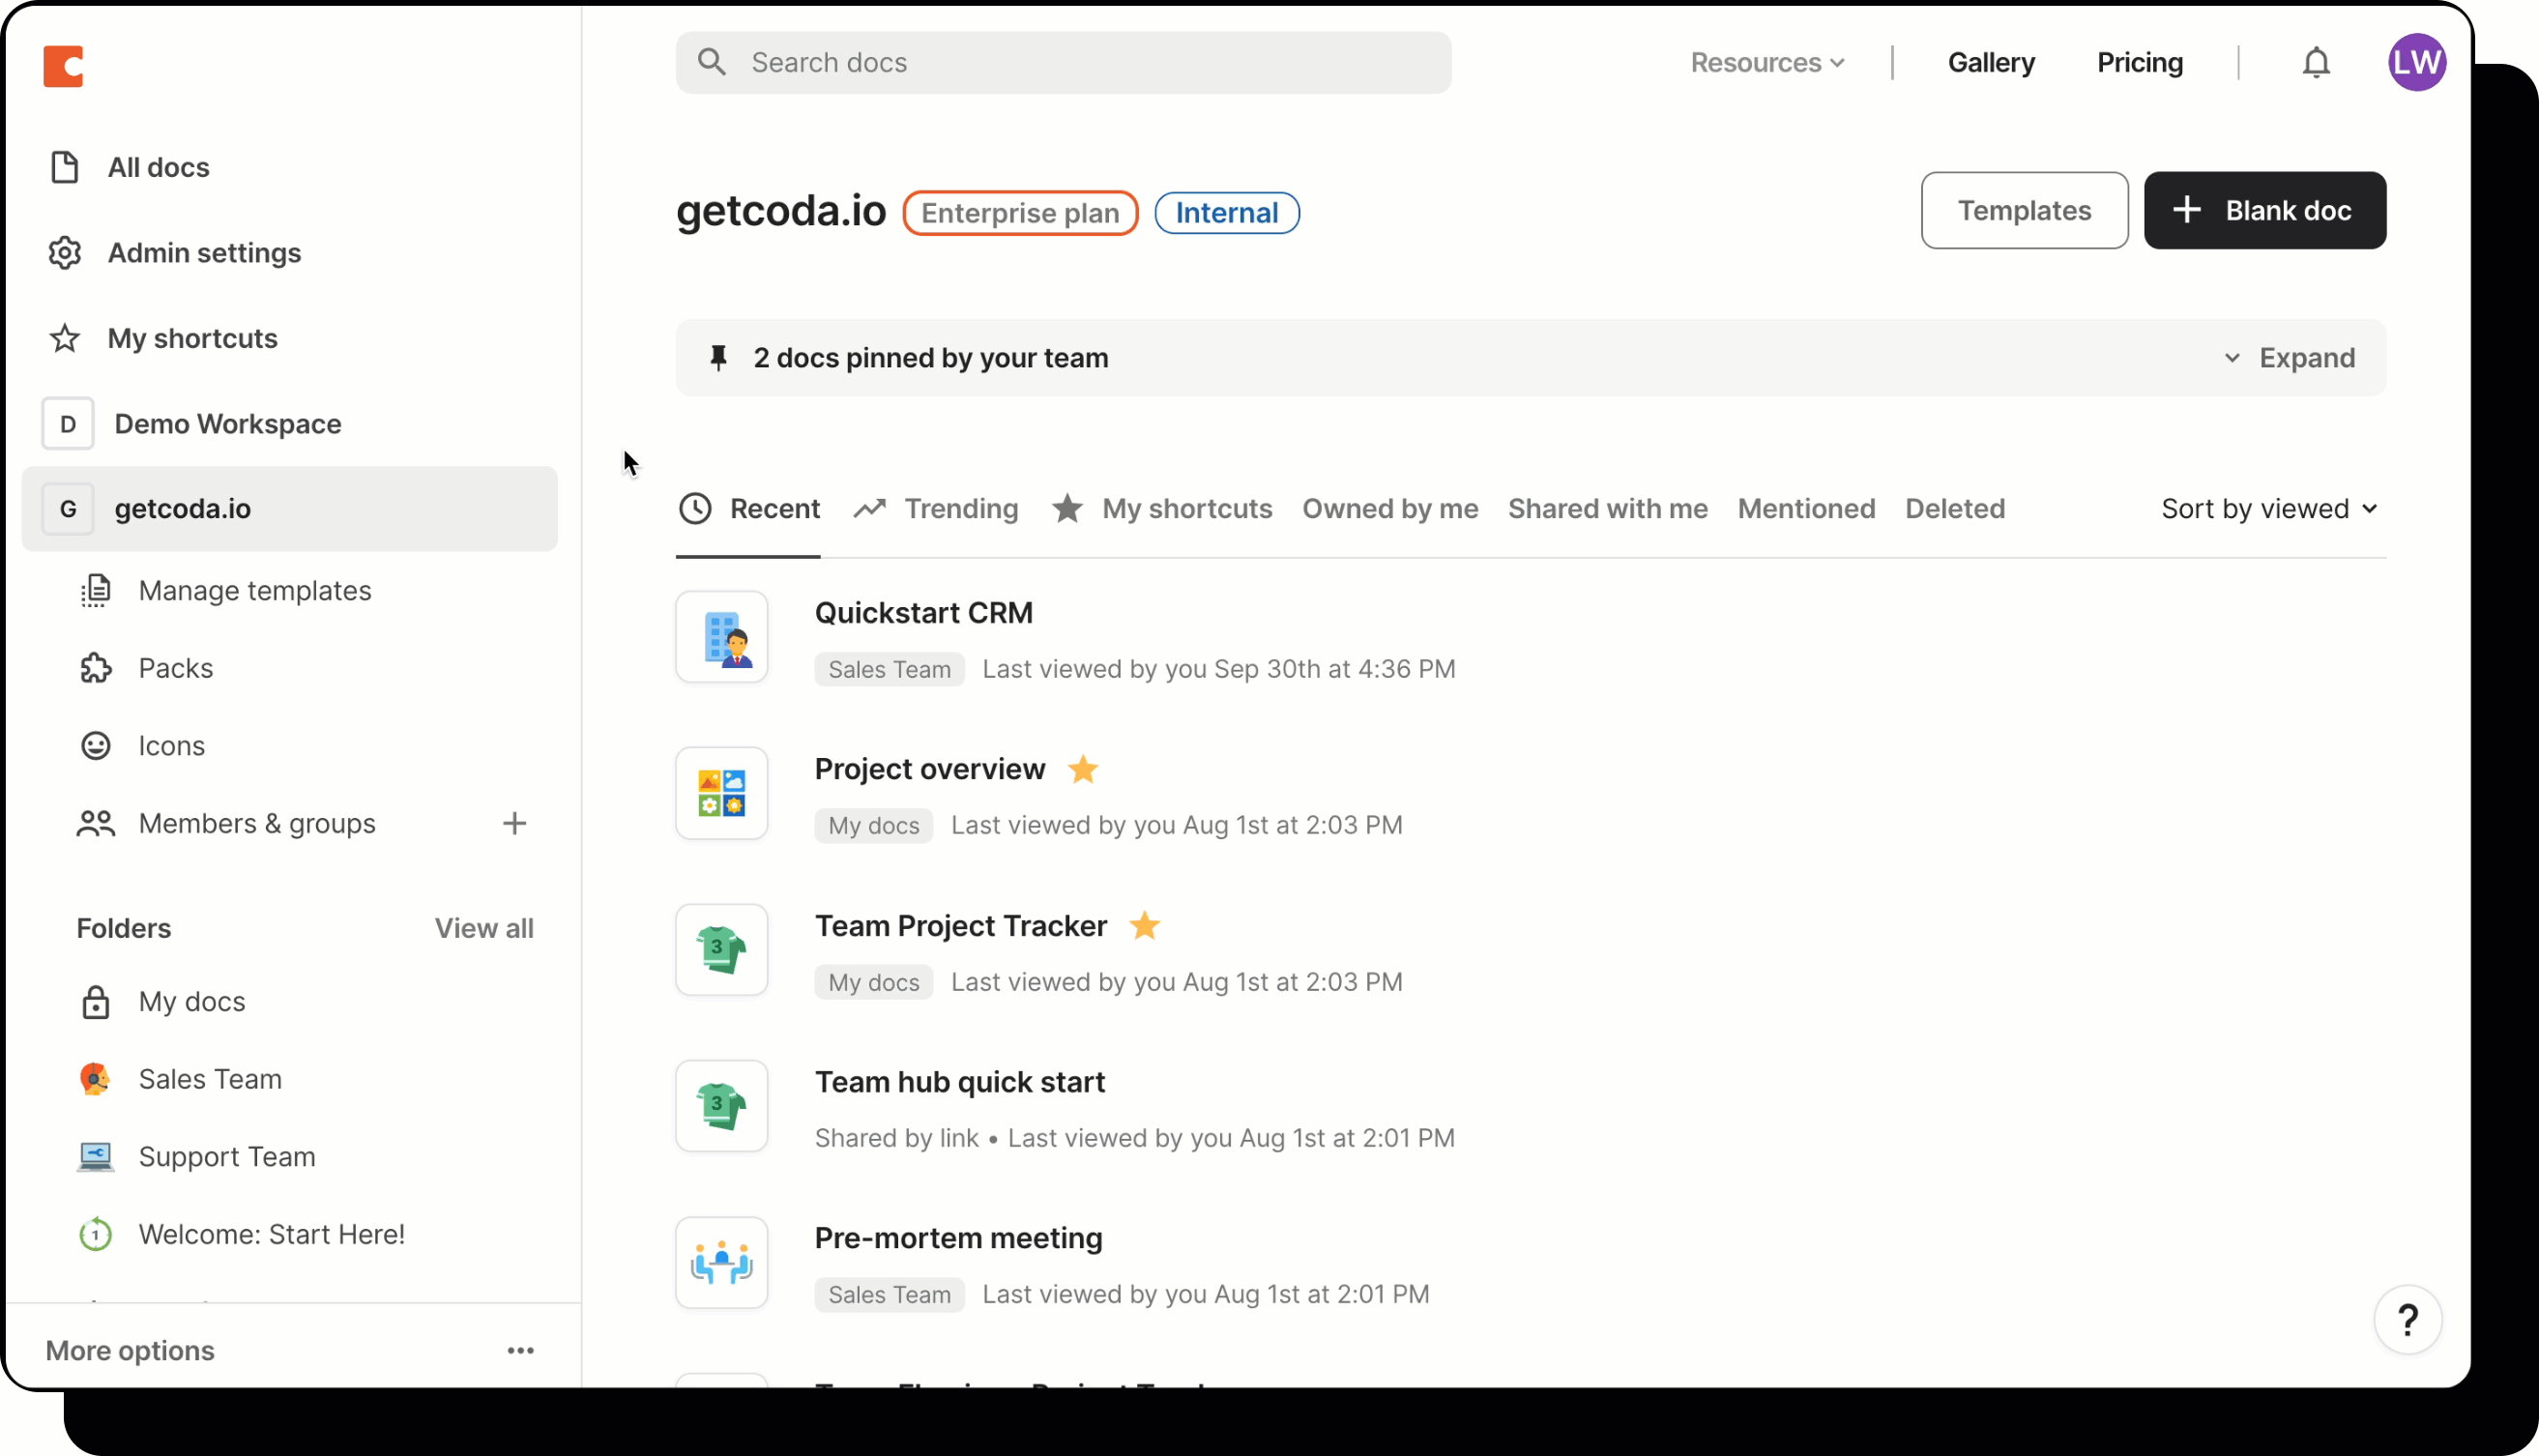This screenshot has width=2539, height=1456.
Task: Unstar the Team Project Tracker doc
Action: [x=1144, y=926]
